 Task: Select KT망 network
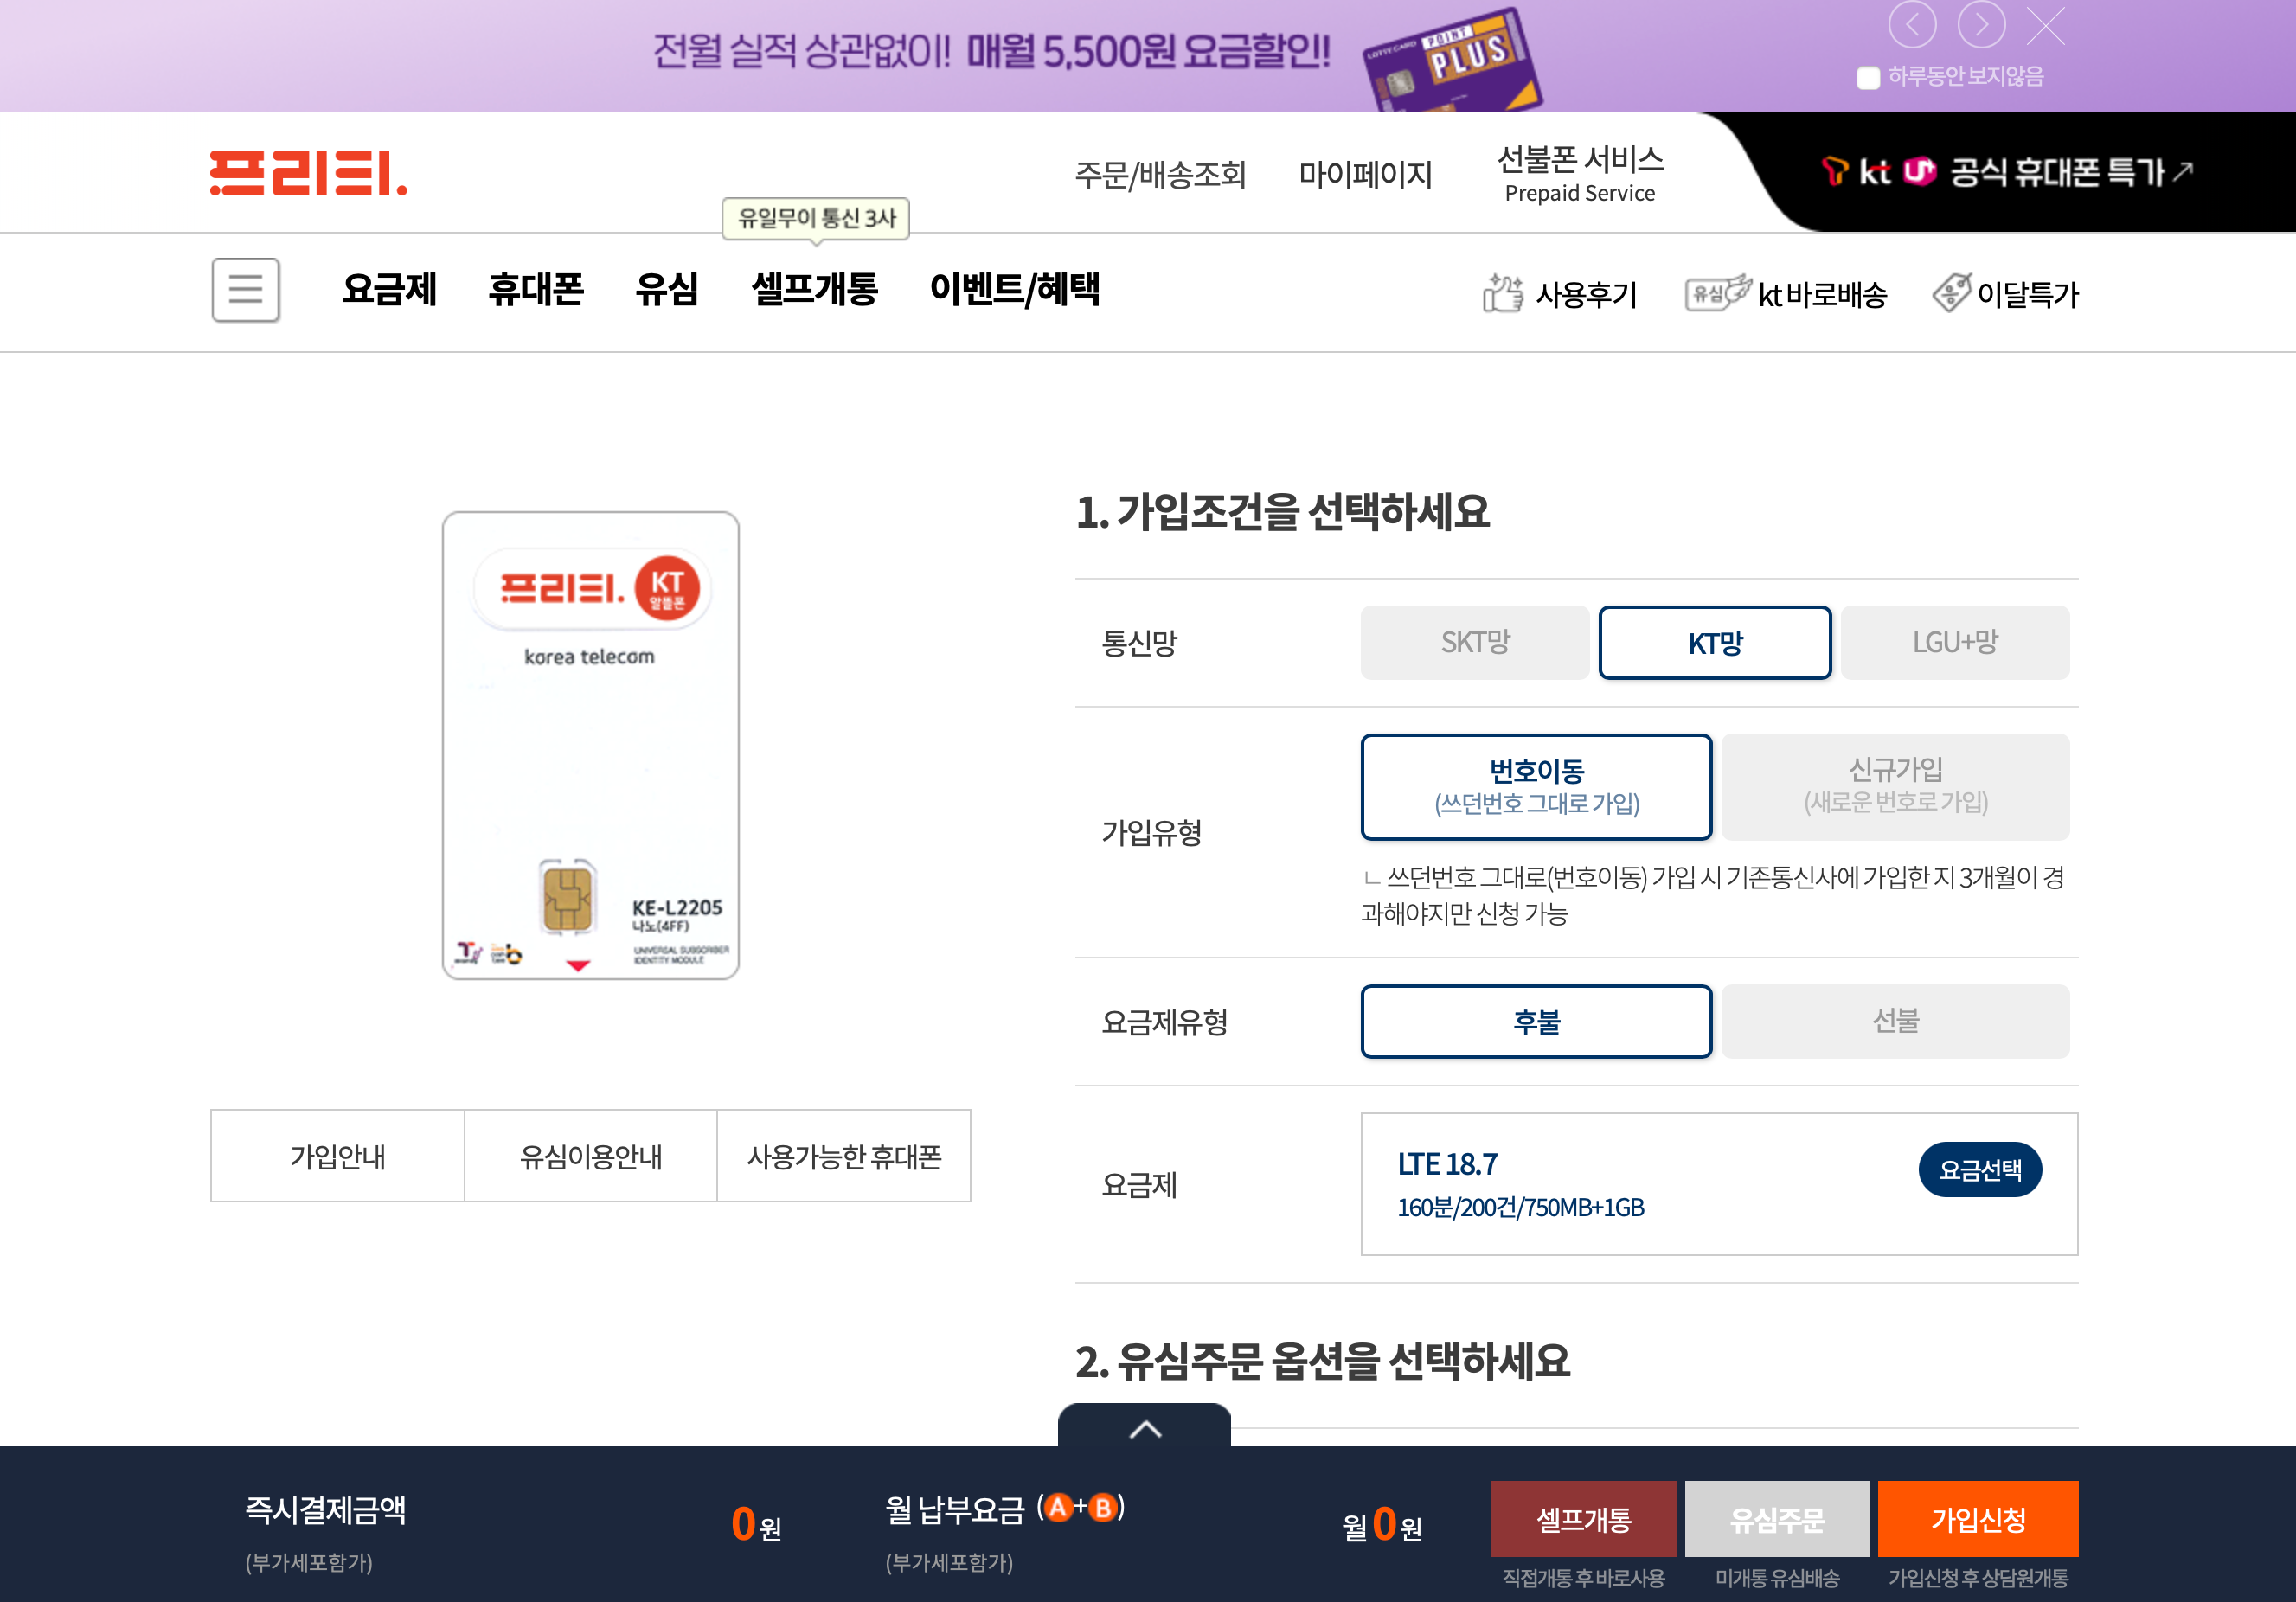pos(1715,642)
